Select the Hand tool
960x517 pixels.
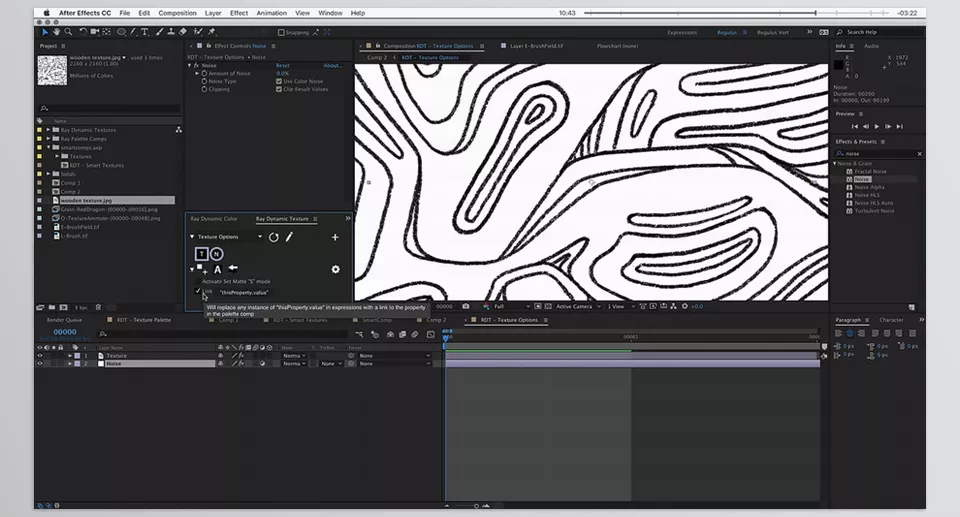[56, 32]
